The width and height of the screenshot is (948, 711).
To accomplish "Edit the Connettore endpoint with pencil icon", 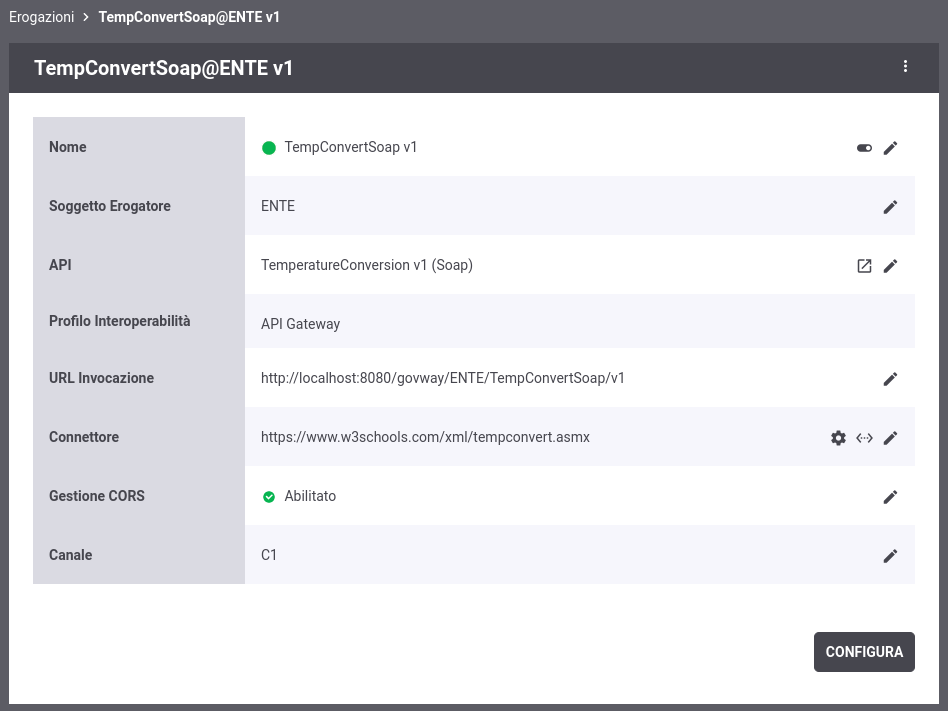I will [x=890, y=438].
